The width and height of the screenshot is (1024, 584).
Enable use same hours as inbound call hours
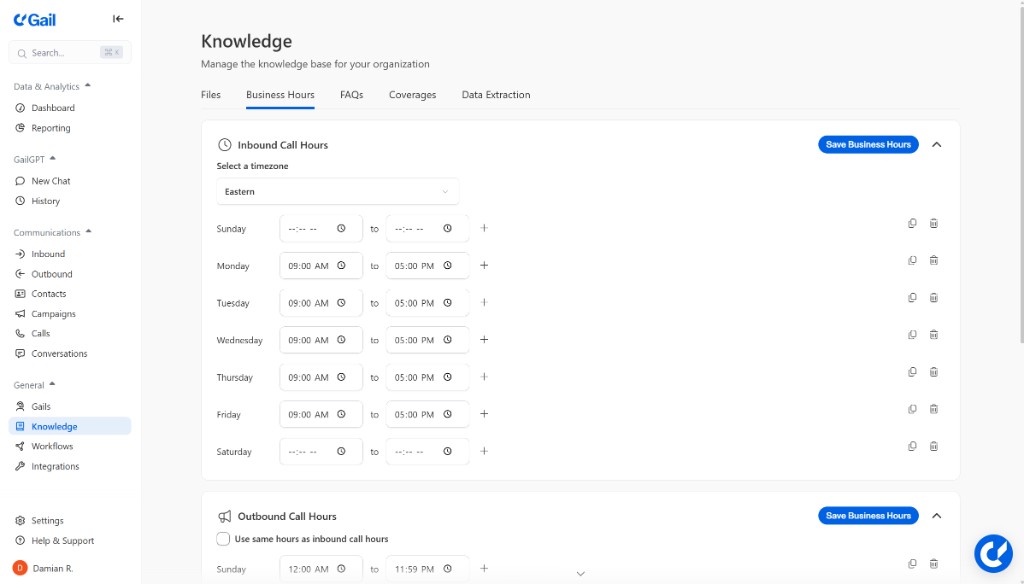point(223,538)
